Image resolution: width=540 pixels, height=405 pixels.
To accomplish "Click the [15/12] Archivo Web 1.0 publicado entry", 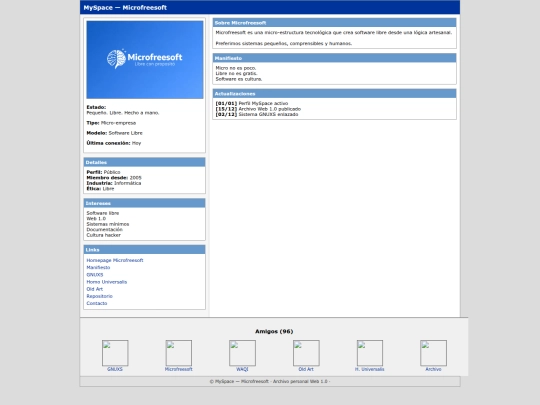I will point(258,109).
